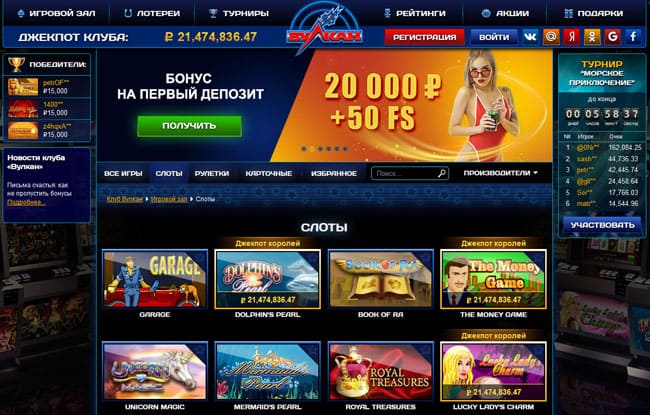Log in using Facebook icon
Image resolution: width=650 pixels, height=415 pixels.
tap(633, 37)
